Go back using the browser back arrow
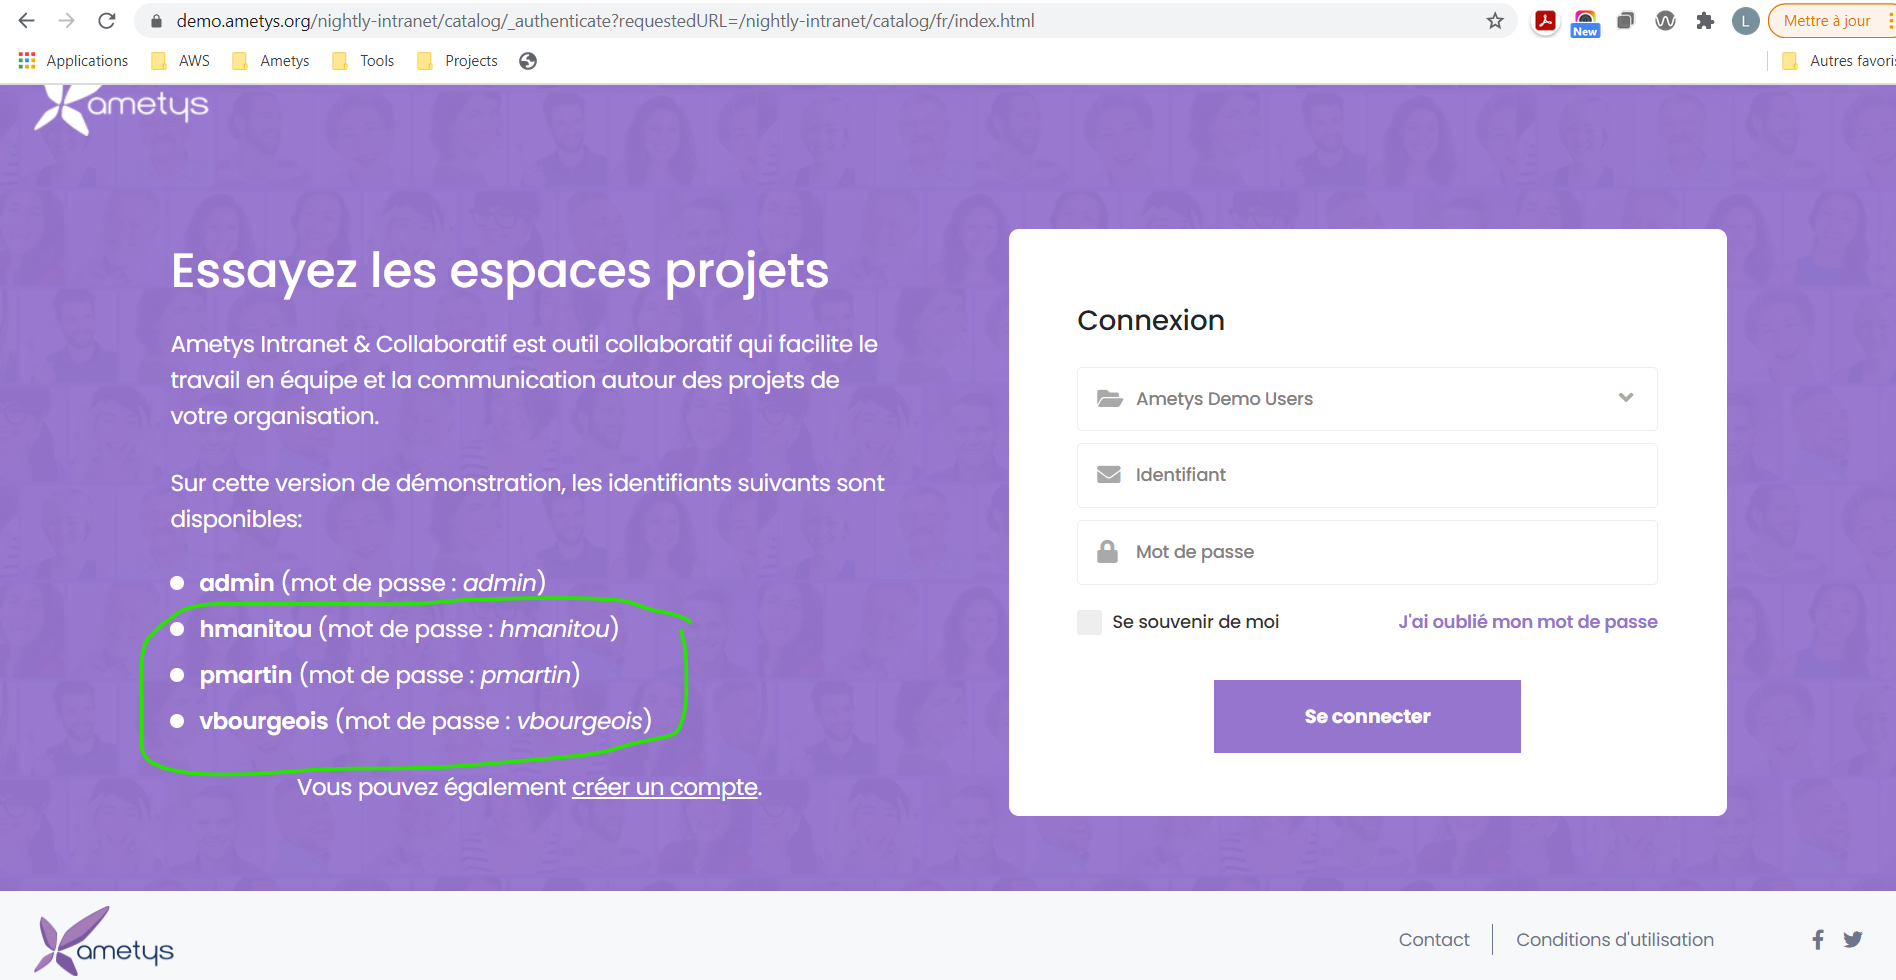Viewport: 1896px width, 980px height. click(x=27, y=21)
